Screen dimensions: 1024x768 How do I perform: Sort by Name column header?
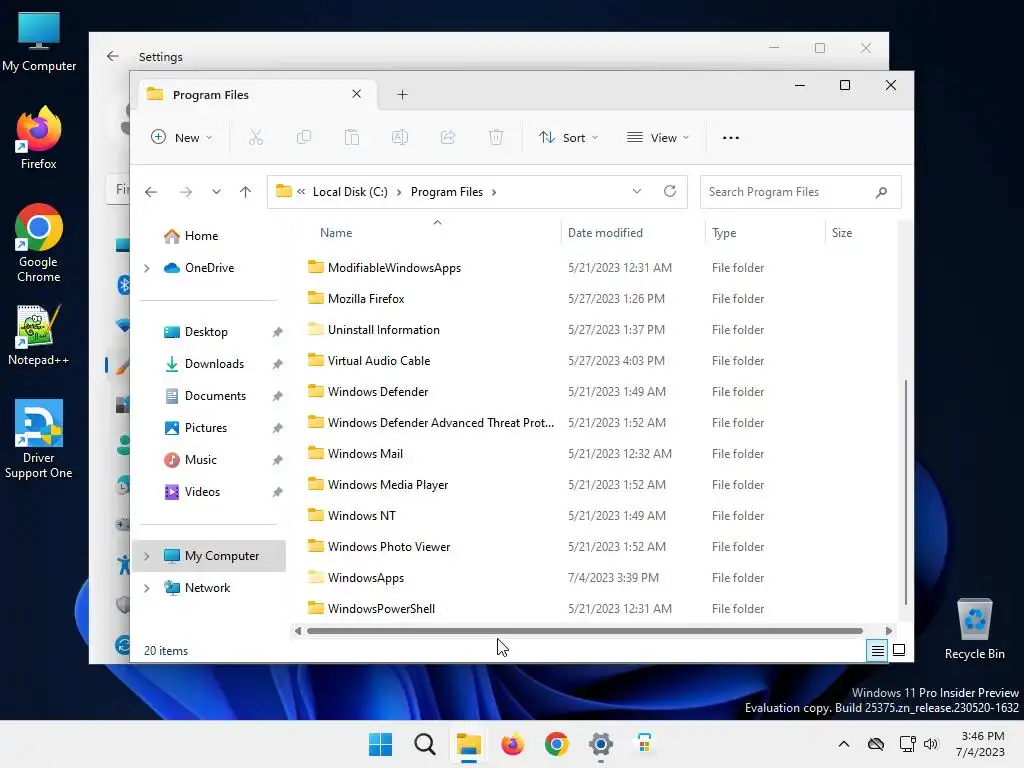[x=336, y=232]
